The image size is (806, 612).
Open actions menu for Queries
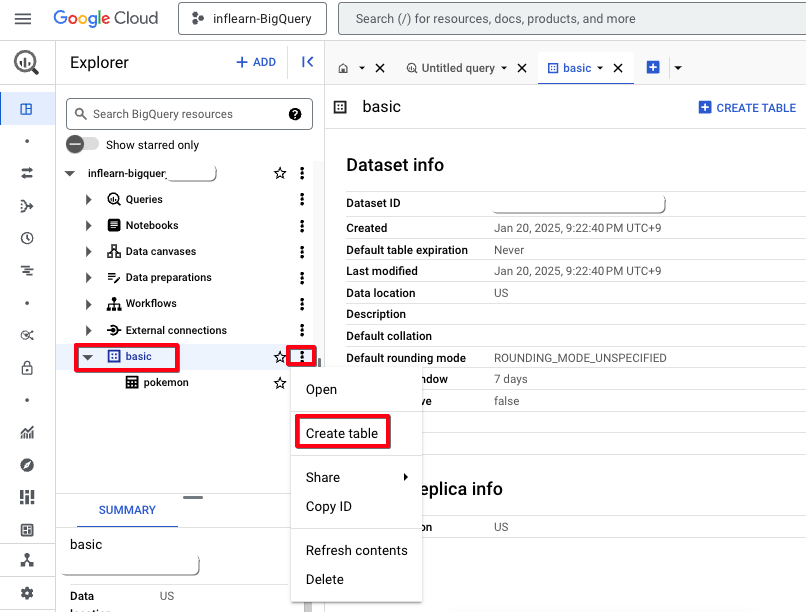[x=302, y=199]
